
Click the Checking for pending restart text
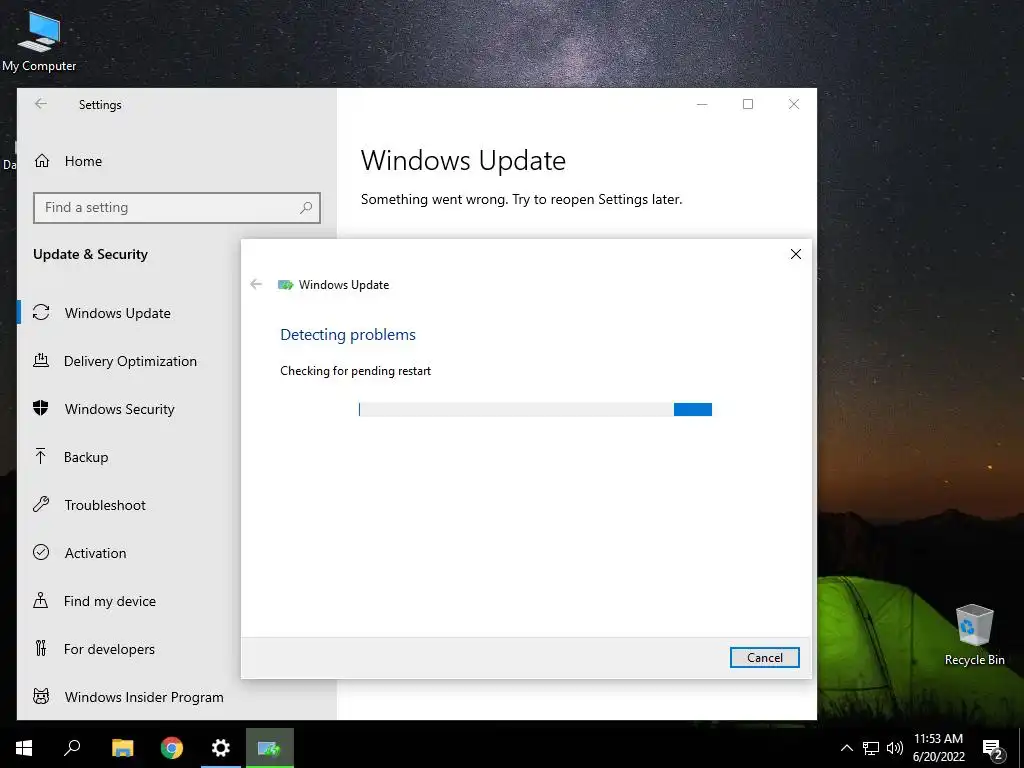[355, 371]
